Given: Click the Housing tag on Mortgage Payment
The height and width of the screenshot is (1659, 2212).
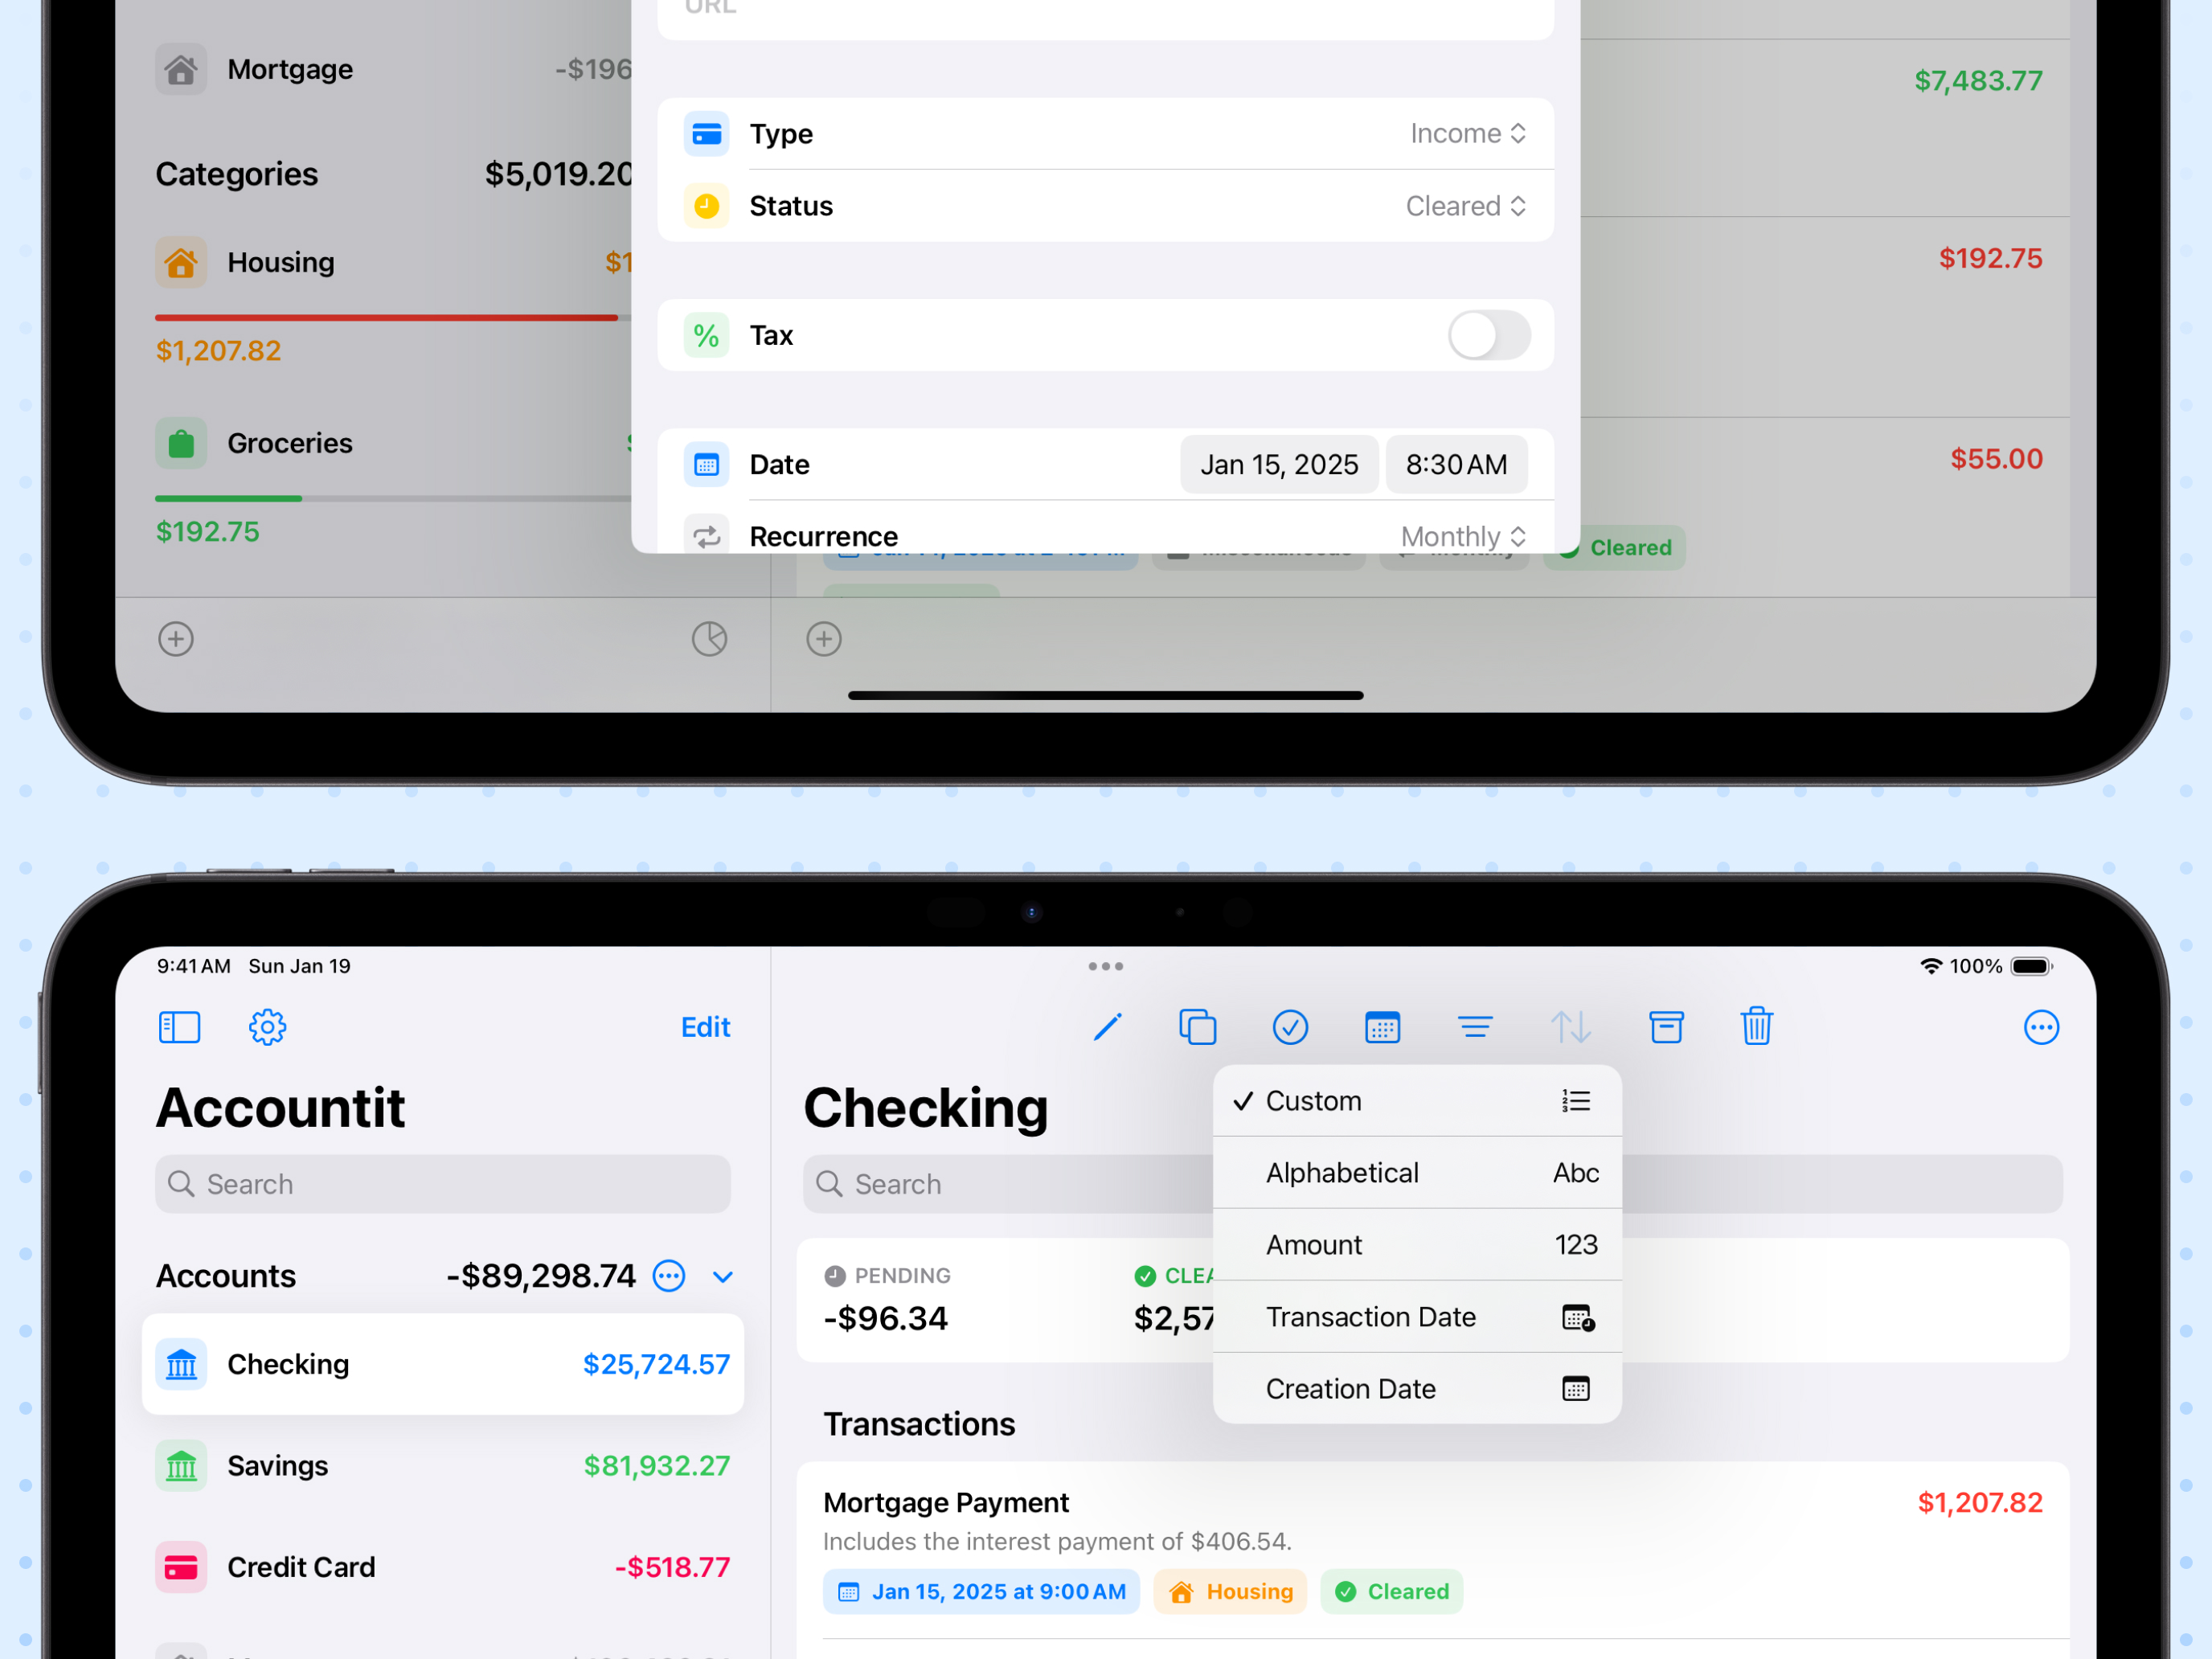Looking at the screenshot, I should [x=1230, y=1591].
